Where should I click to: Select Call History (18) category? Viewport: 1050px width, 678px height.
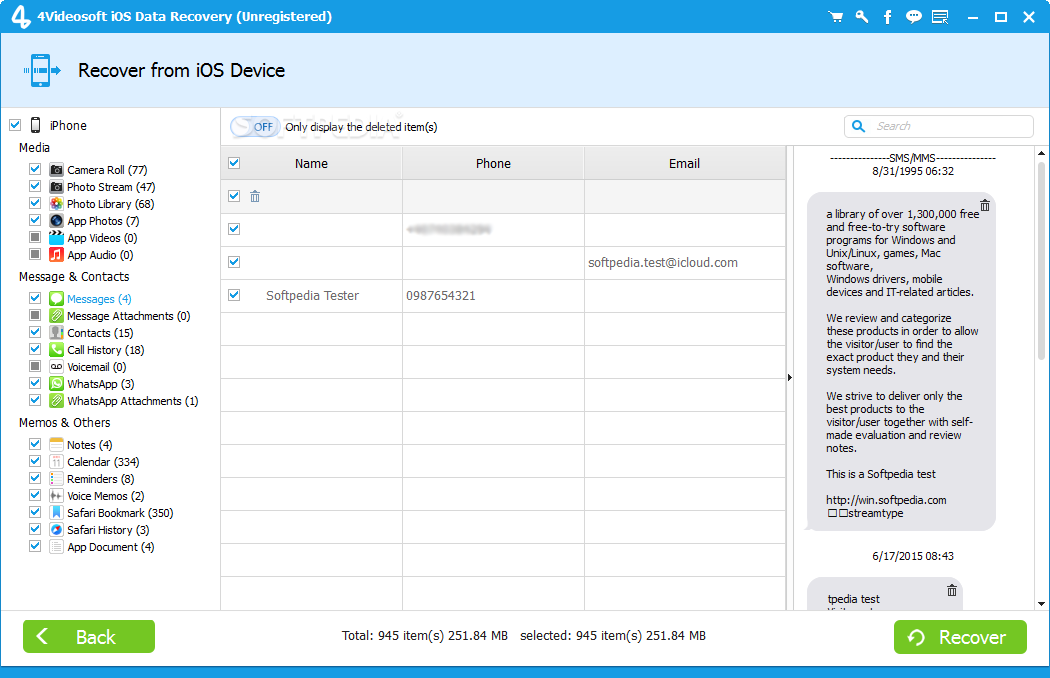(106, 350)
